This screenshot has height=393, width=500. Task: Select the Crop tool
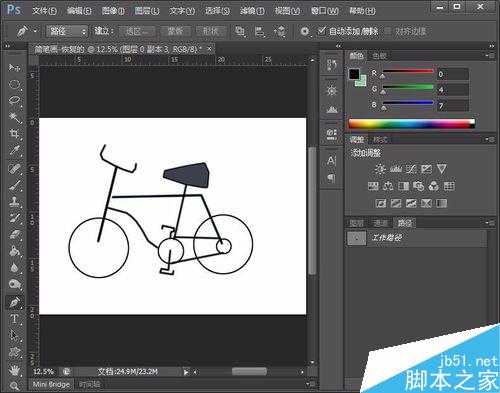point(14,134)
